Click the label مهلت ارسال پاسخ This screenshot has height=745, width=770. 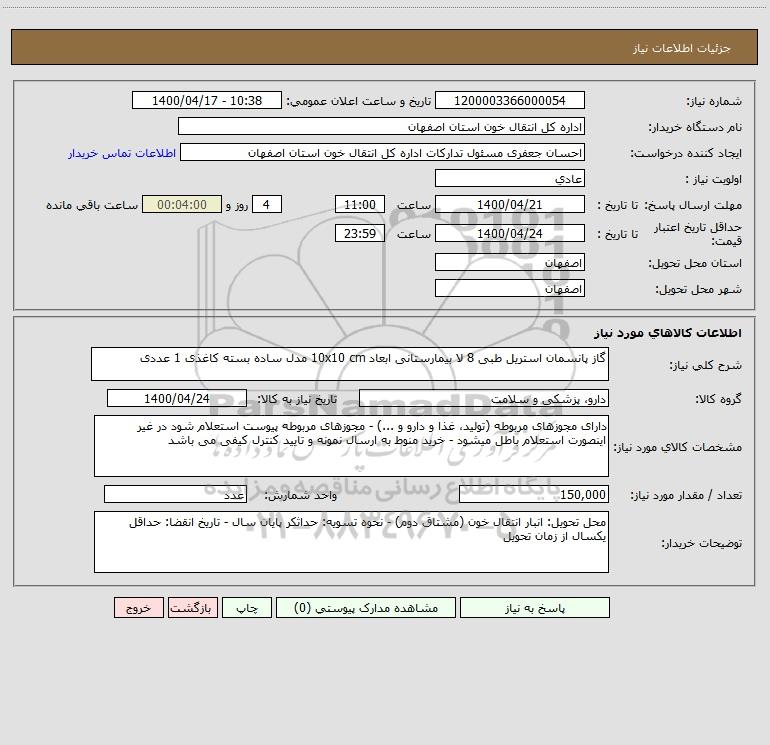pyautogui.click(x=693, y=206)
